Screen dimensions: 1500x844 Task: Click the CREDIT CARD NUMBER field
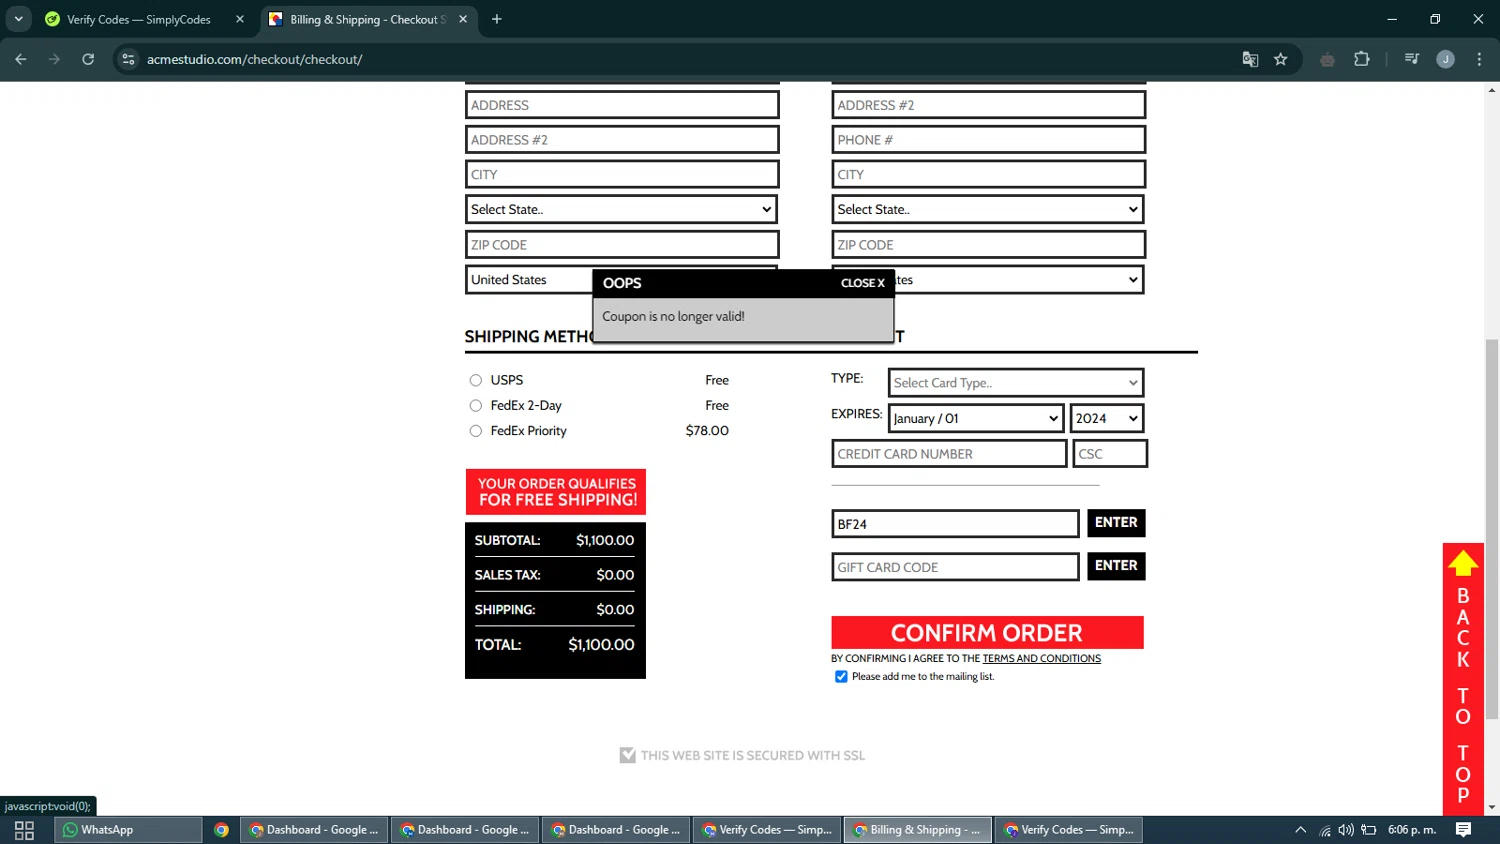(949, 454)
